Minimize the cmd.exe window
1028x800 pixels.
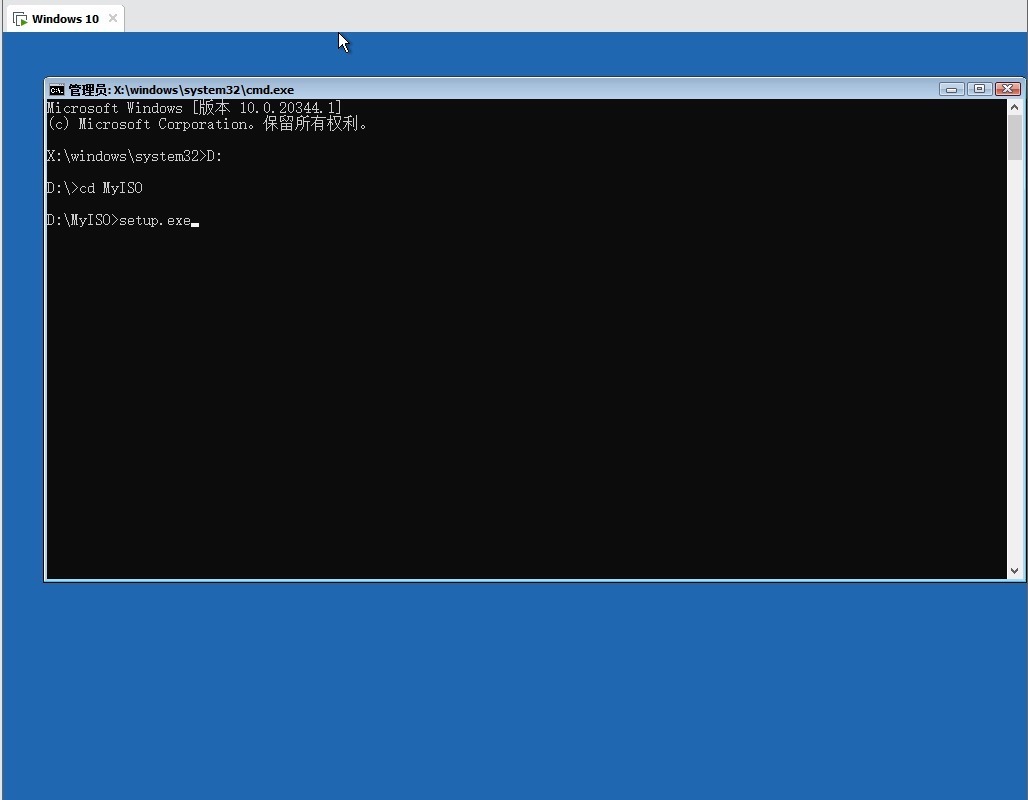pos(951,89)
